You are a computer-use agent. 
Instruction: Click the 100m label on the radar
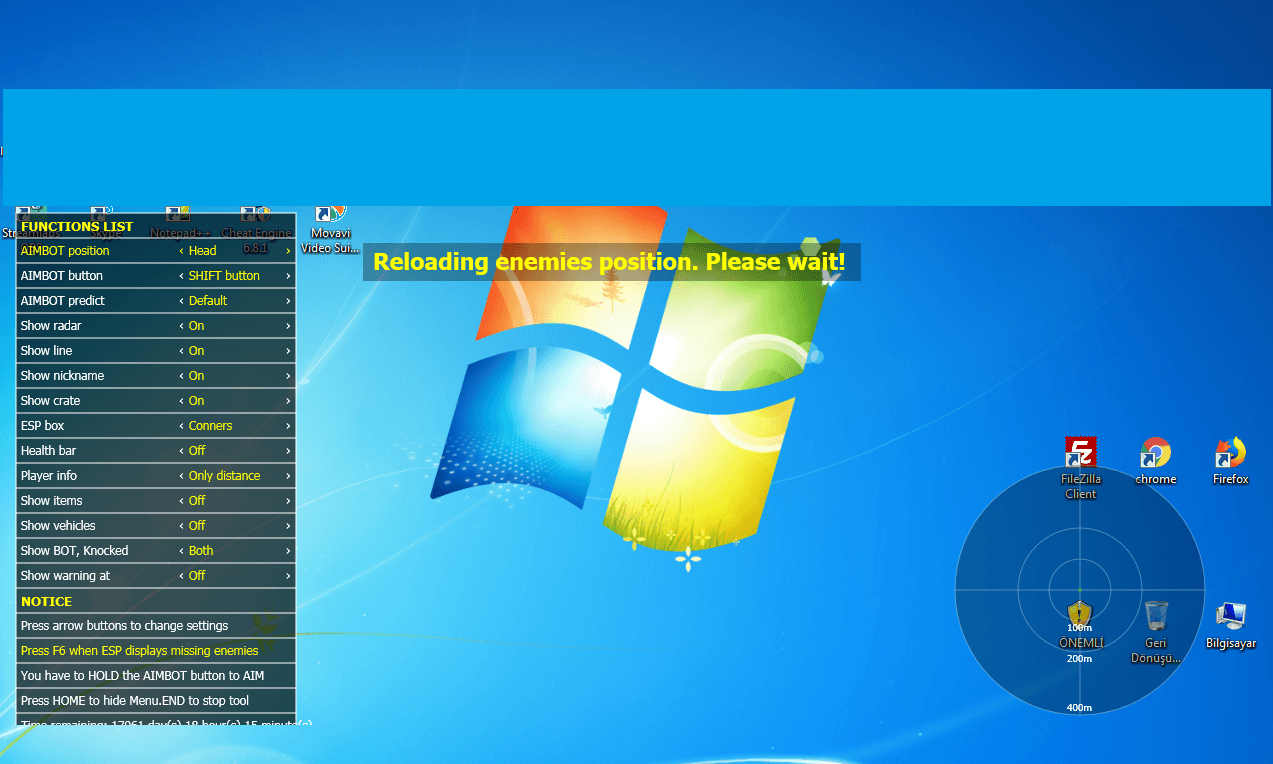click(1079, 628)
